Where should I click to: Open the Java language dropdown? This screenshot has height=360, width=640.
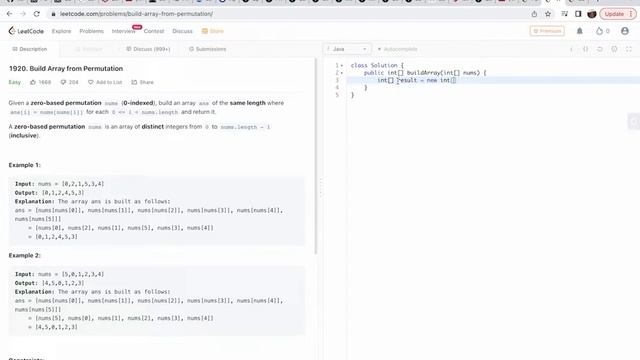click(x=347, y=49)
